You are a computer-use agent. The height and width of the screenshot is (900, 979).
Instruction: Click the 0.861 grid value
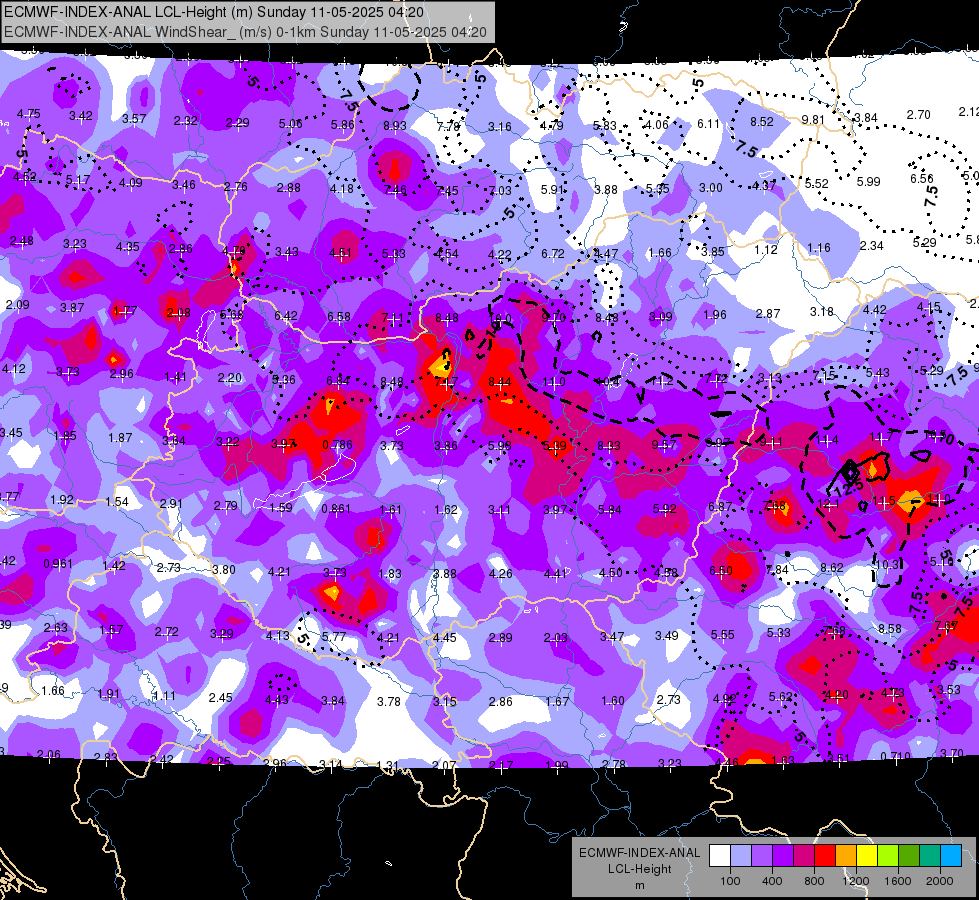pos(336,508)
